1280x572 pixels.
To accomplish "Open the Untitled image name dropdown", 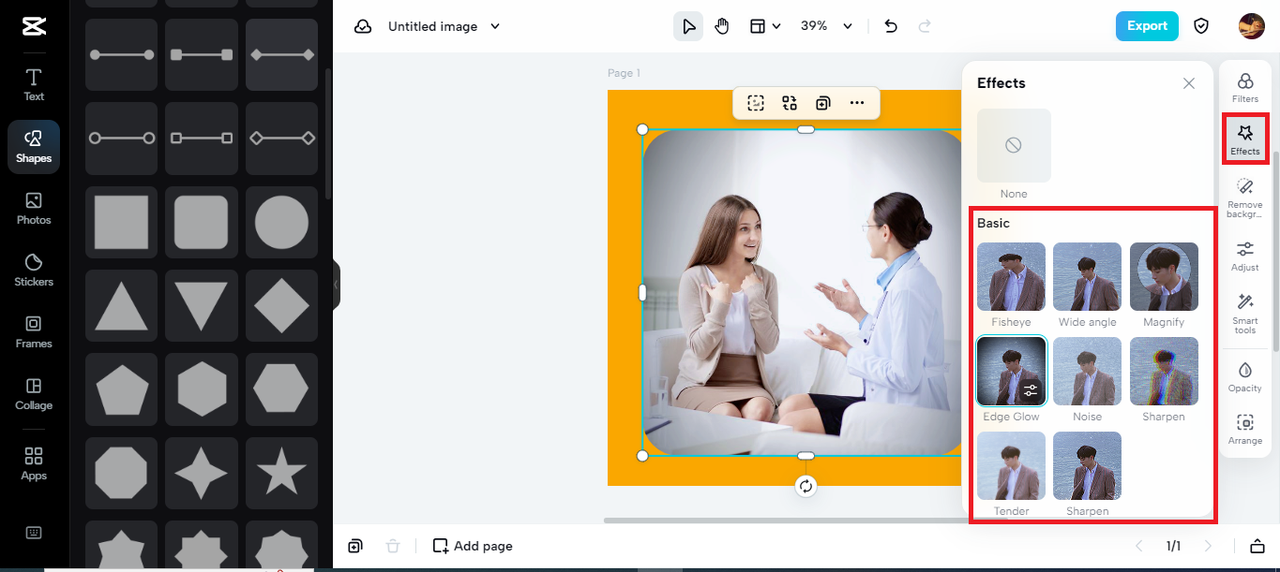I will [x=444, y=27].
